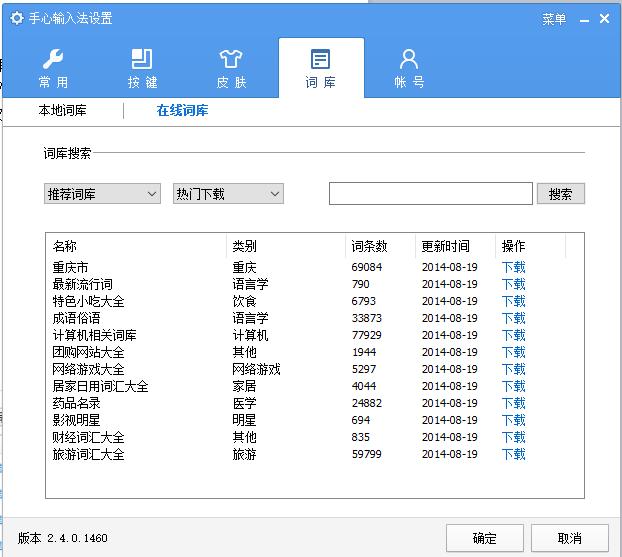622x557 pixels.
Task: Select the 计算机相关词库 row name
Action: click(x=94, y=335)
